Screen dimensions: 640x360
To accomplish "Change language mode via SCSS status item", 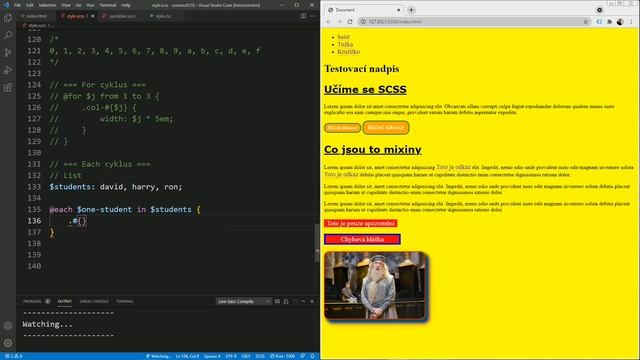I will [x=260, y=356].
